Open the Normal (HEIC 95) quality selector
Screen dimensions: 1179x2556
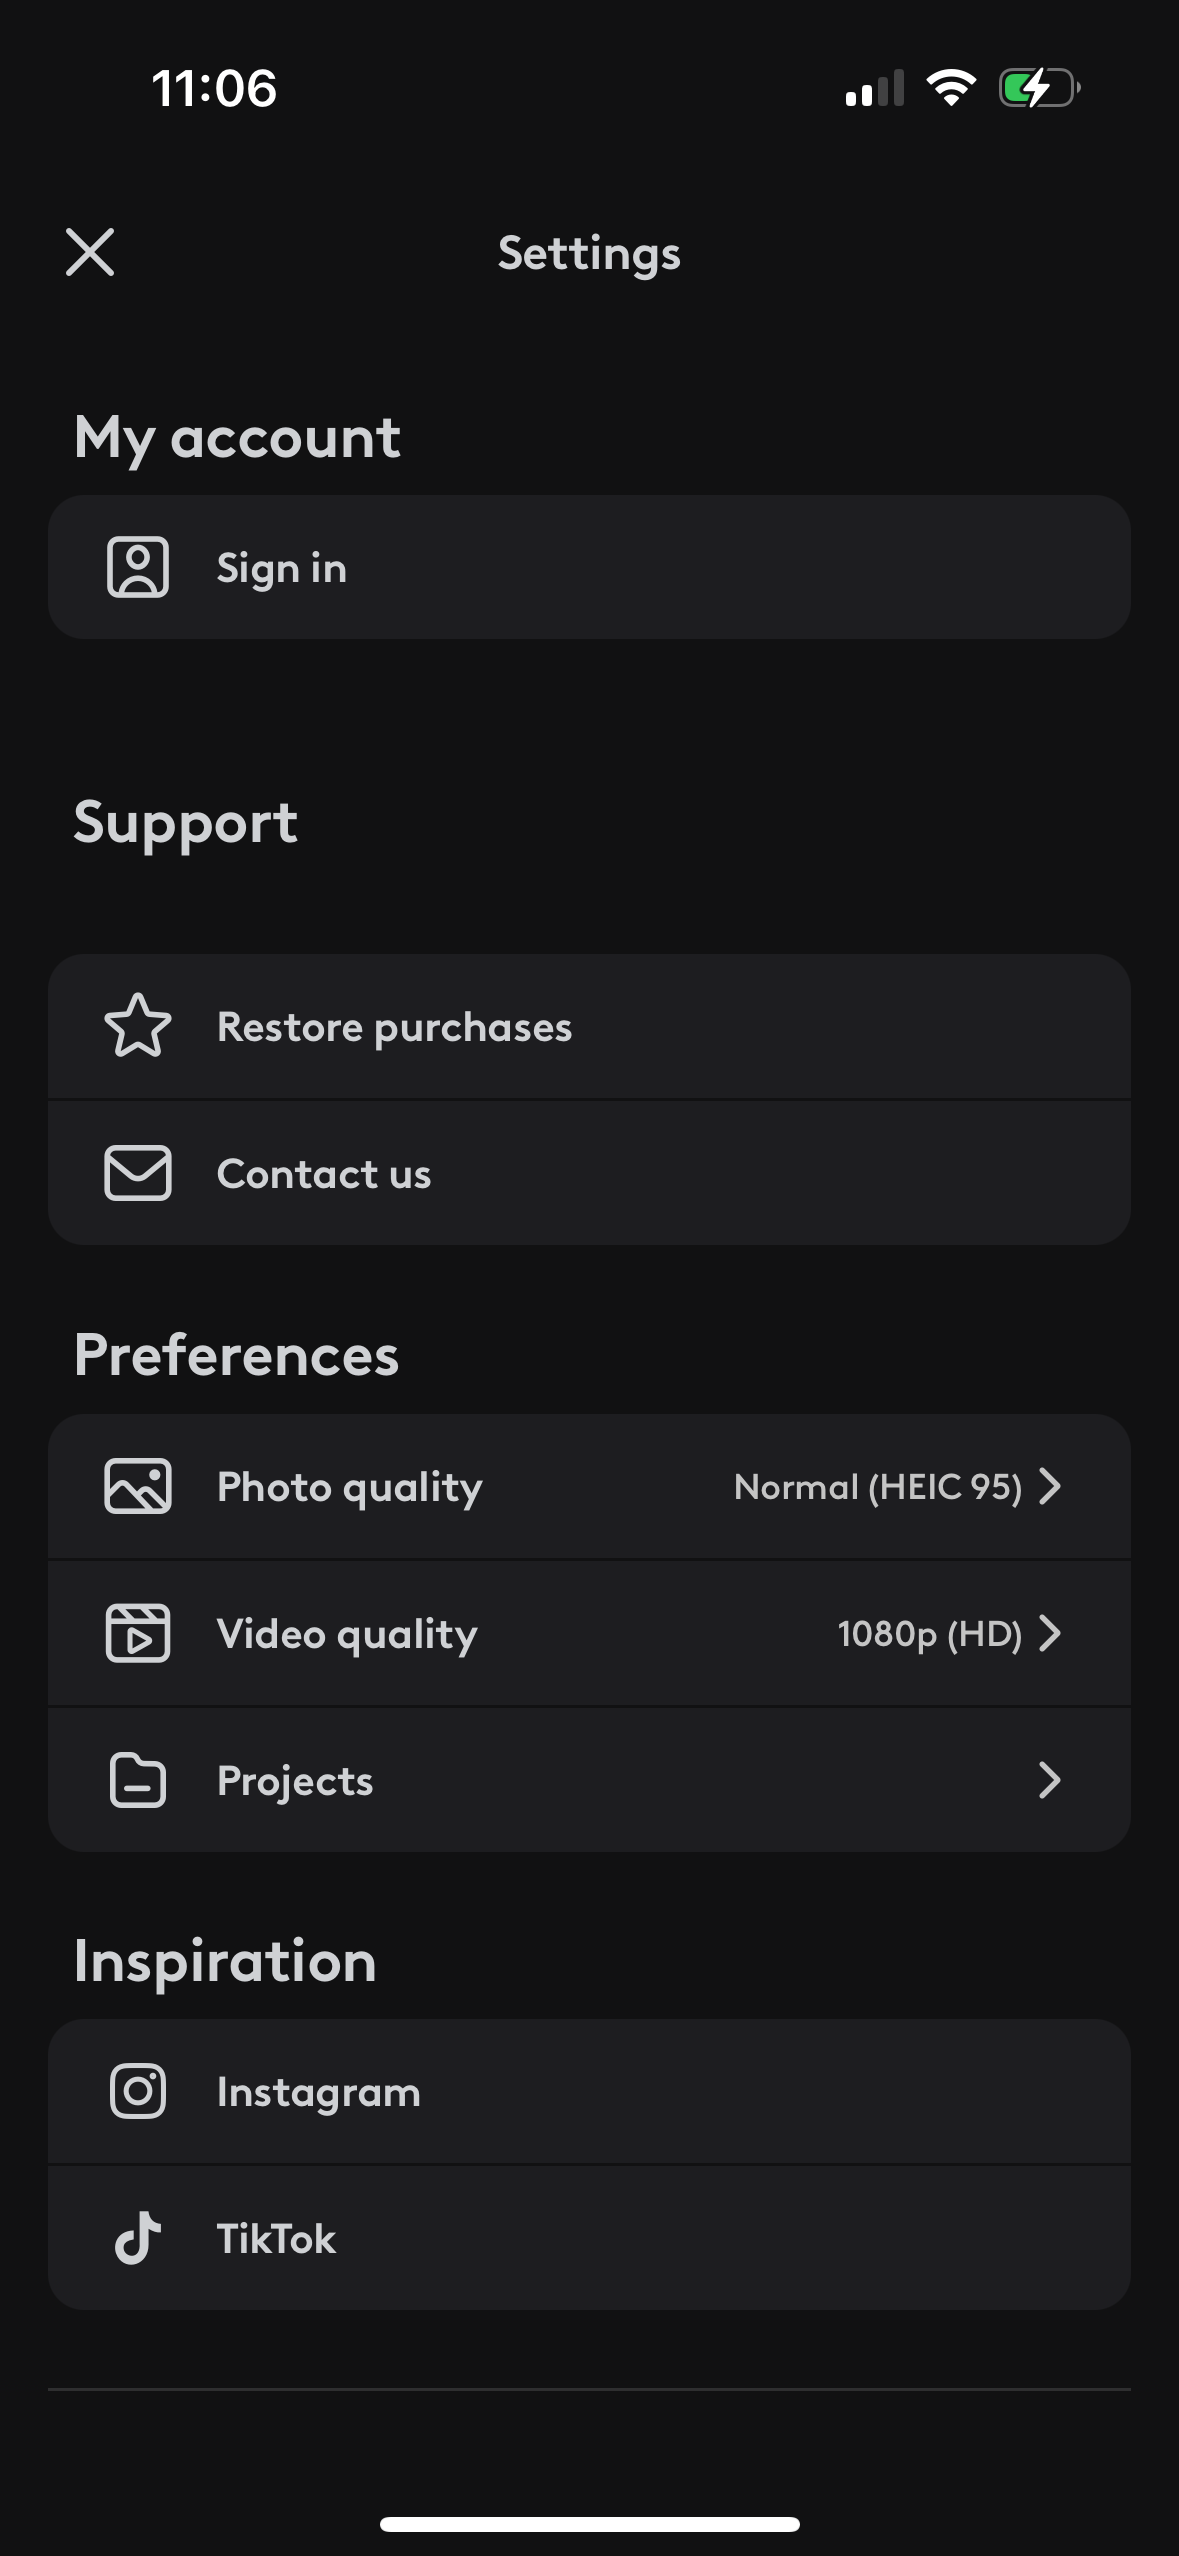coord(877,1487)
